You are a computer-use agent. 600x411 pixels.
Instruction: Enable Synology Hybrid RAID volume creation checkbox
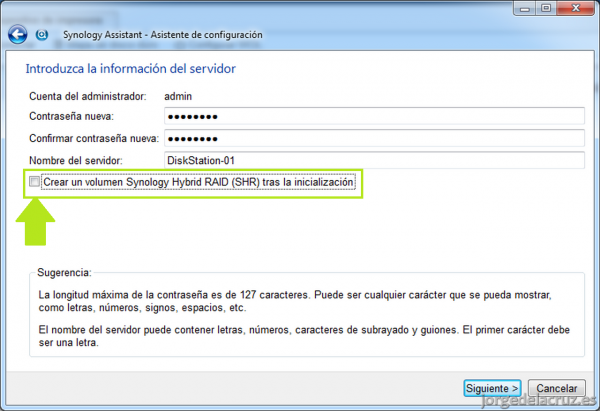pyautogui.click(x=34, y=181)
